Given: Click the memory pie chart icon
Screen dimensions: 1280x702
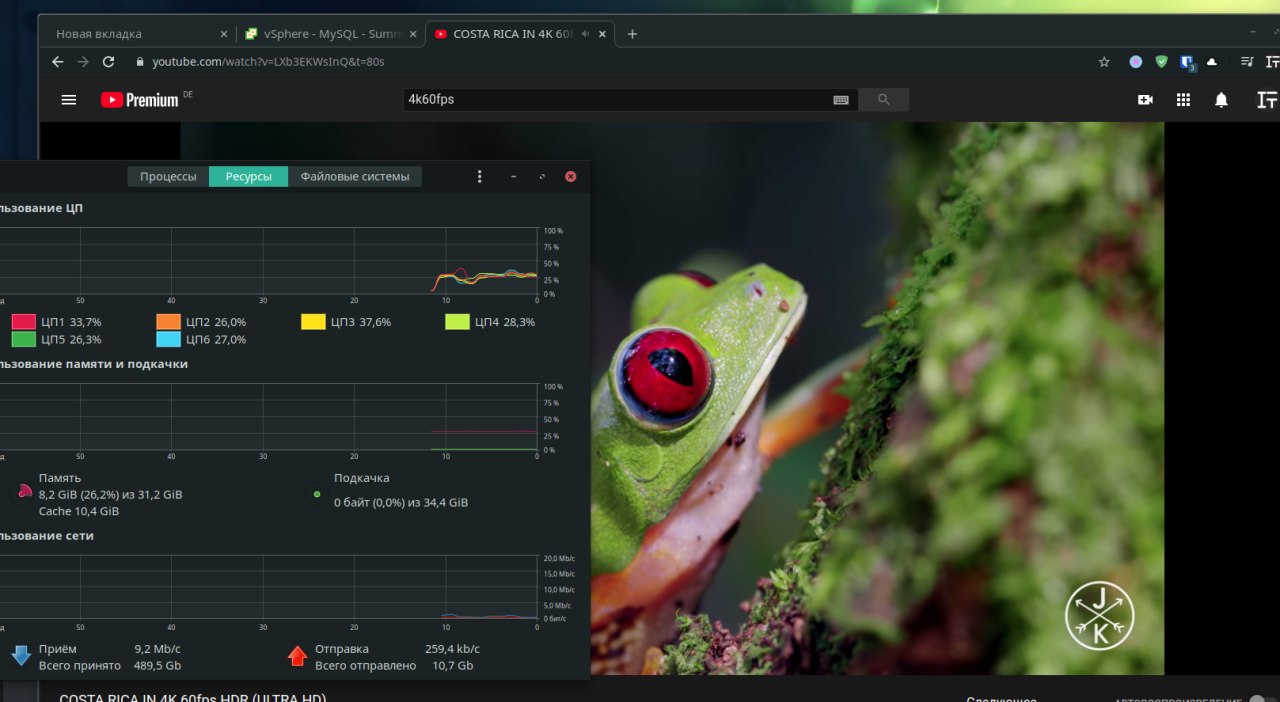Looking at the screenshot, I should (23, 492).
